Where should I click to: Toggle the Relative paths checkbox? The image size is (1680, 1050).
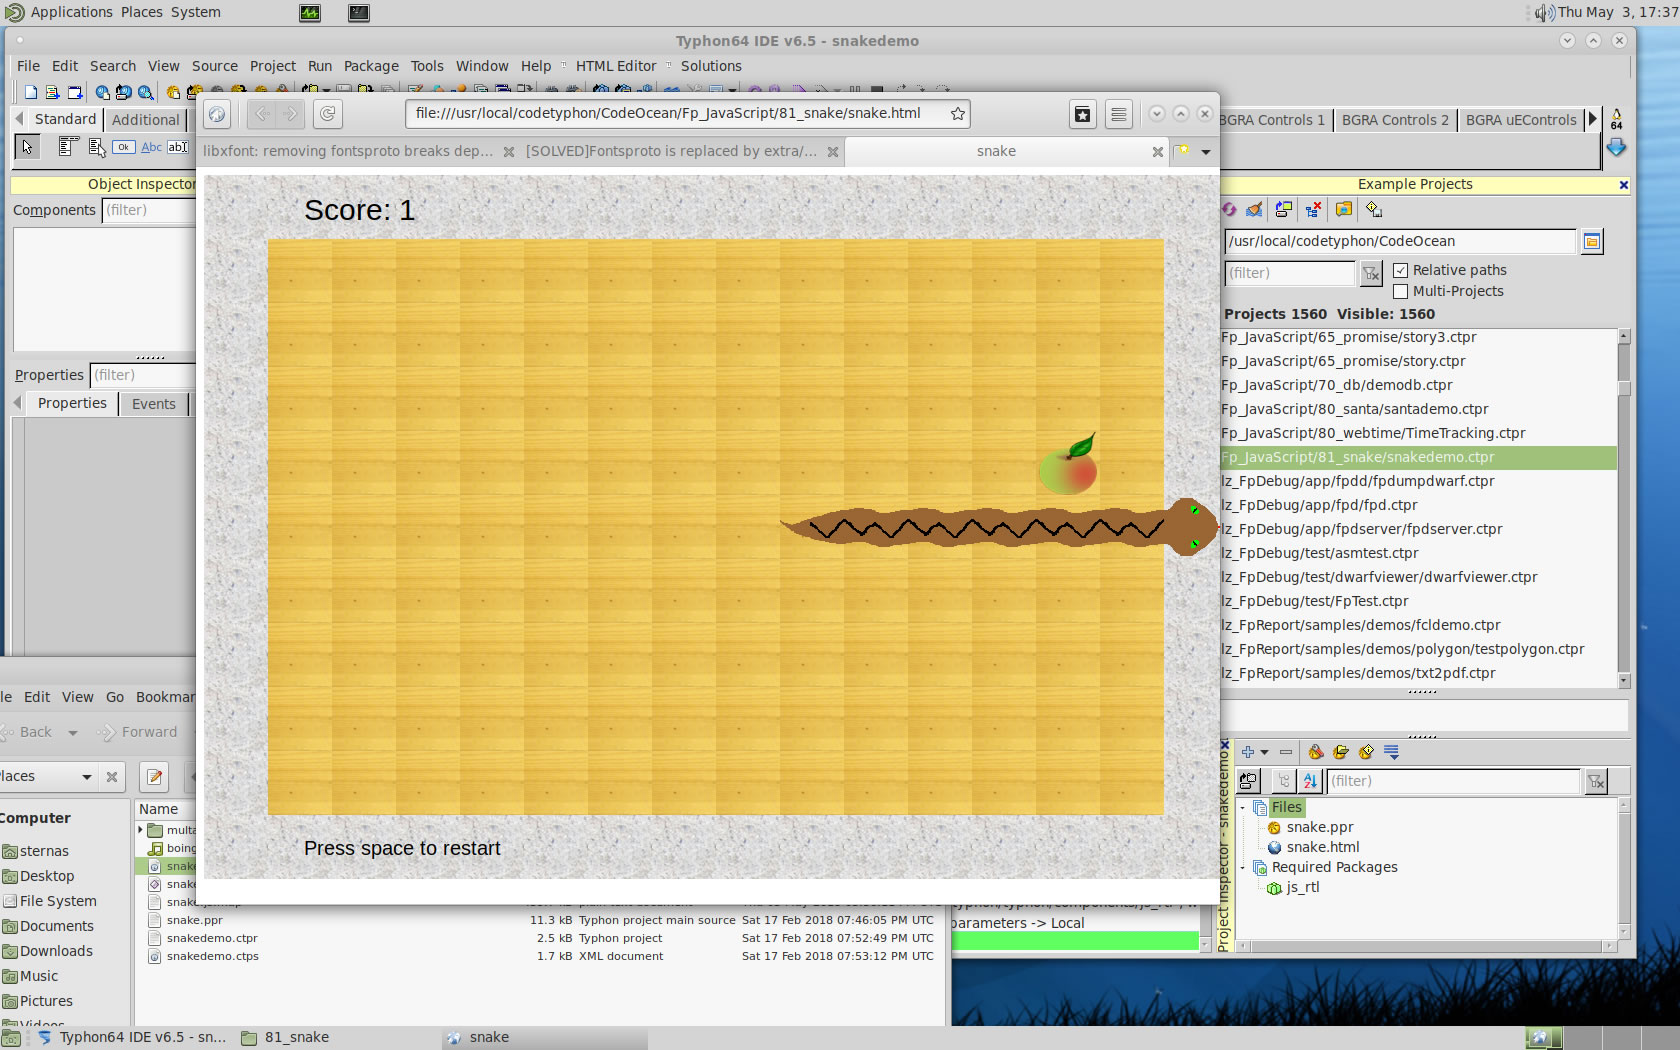[1400, 270]
